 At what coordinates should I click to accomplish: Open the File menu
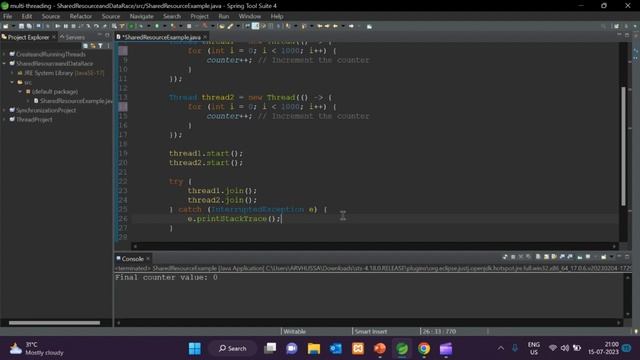pos(7,16)
